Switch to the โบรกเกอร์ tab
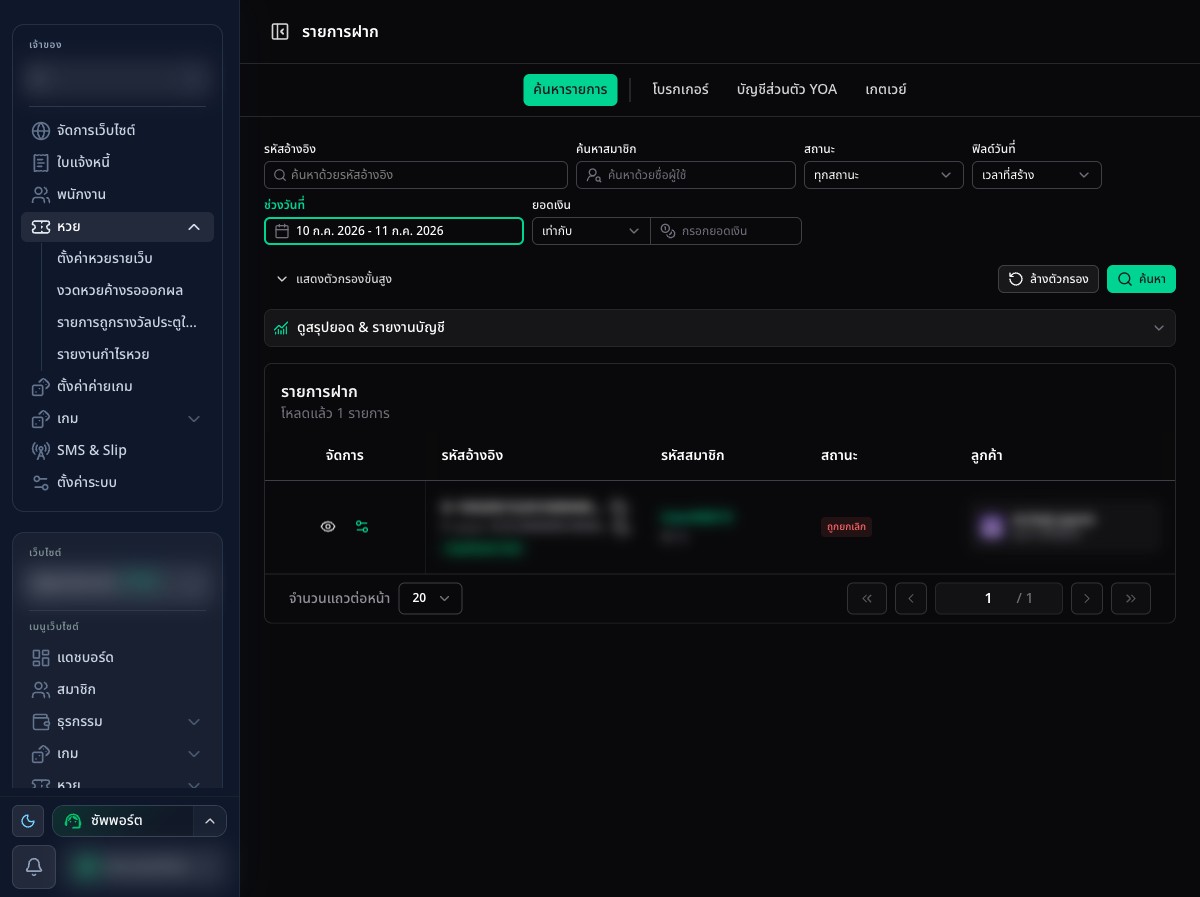This screenshot has width=1200, height=897. coord(680,89)
